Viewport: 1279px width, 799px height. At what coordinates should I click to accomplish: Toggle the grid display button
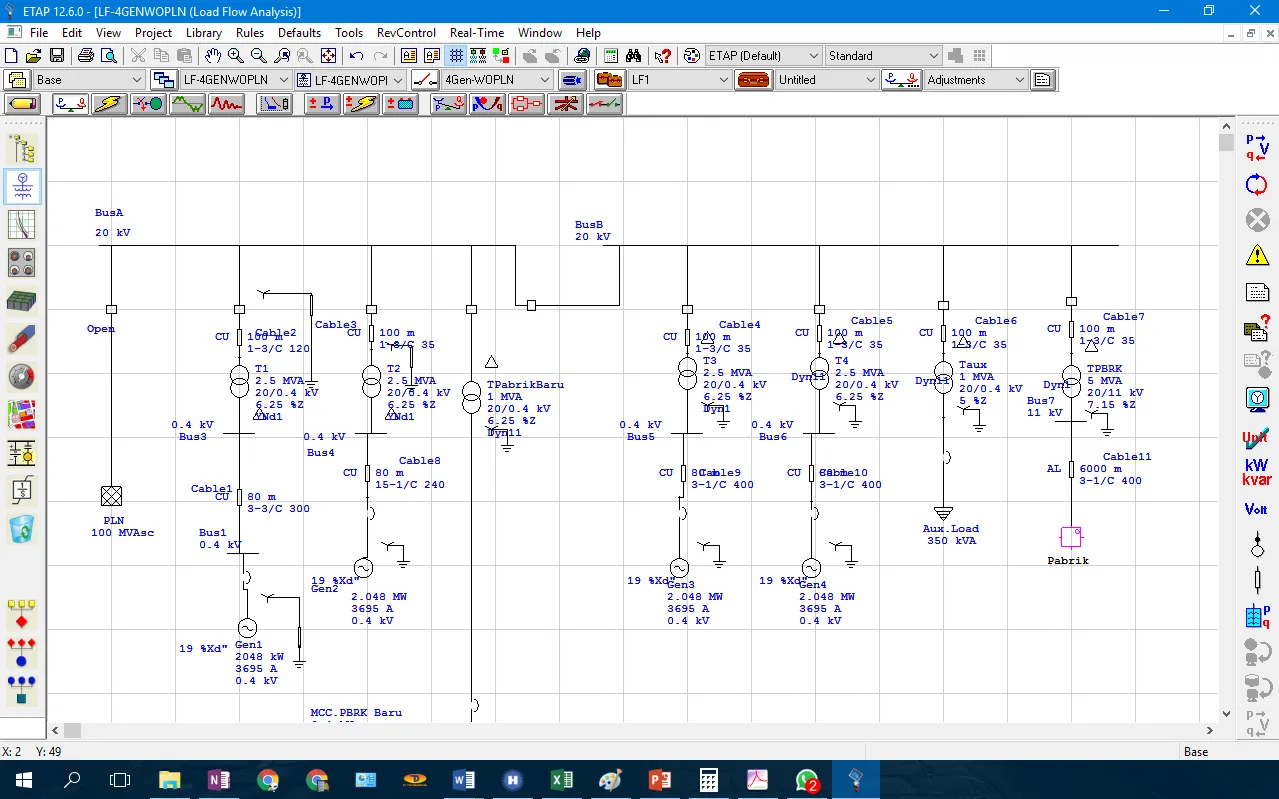456,56
